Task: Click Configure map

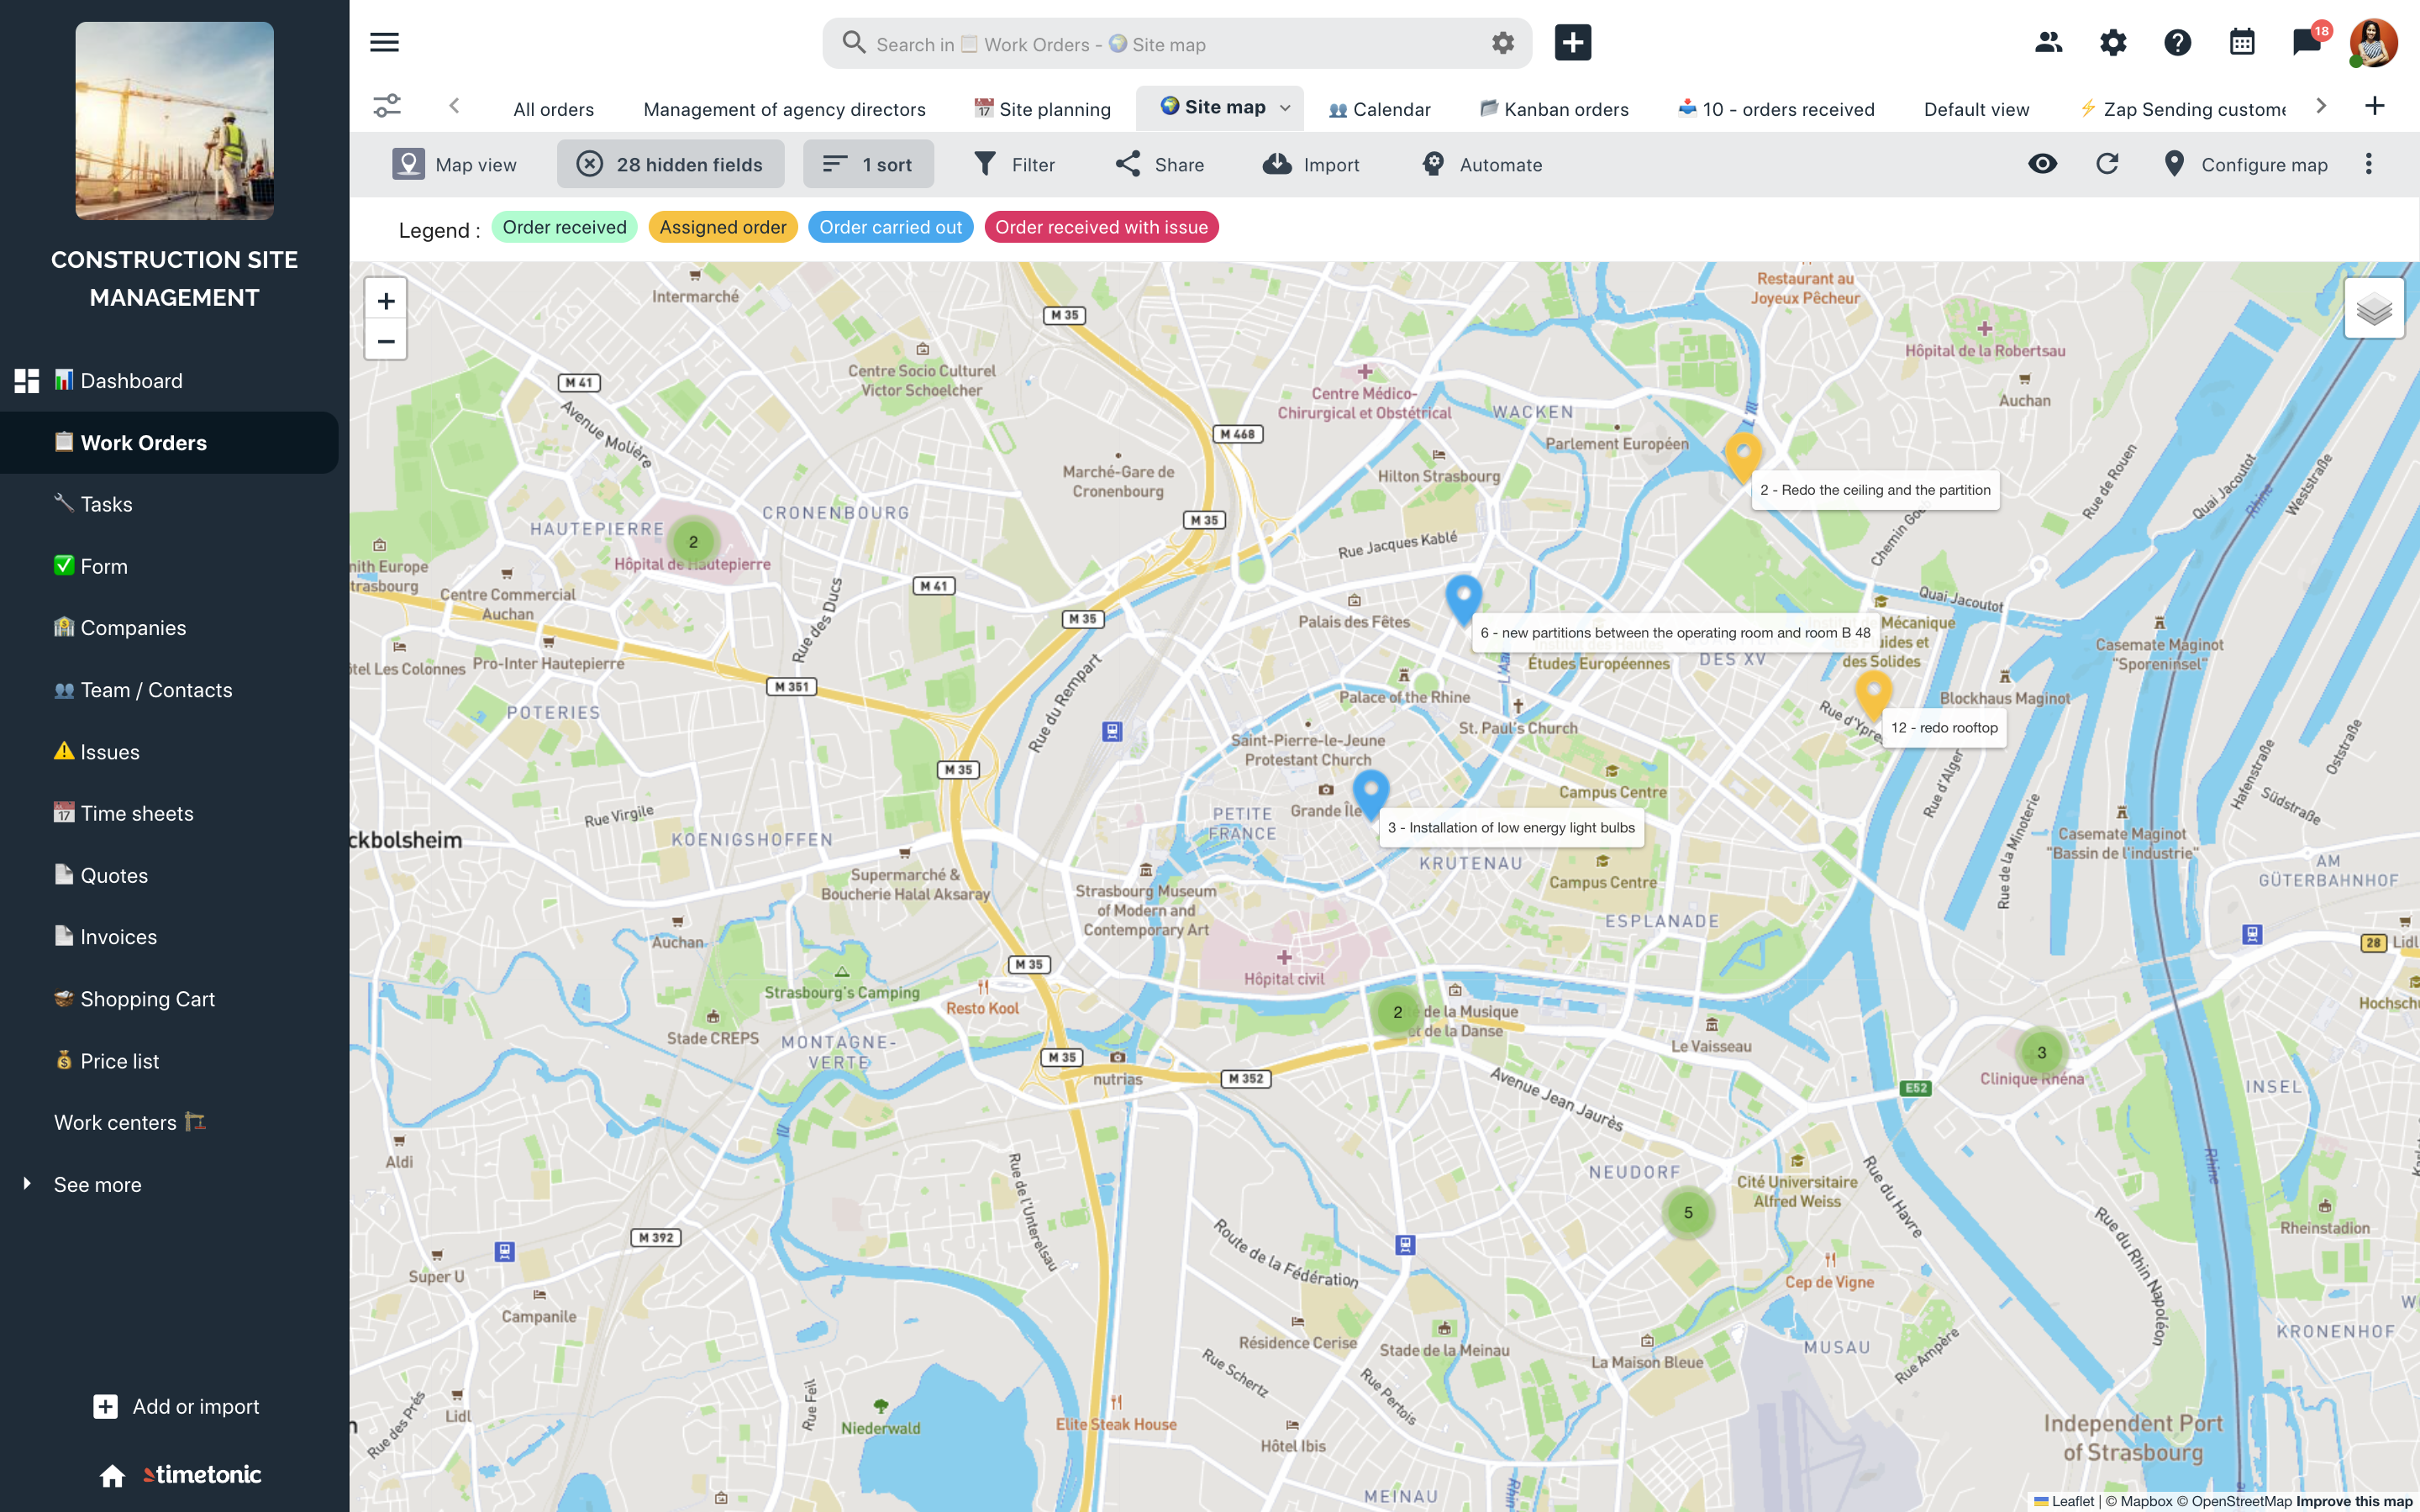Action: pyautogui.click(x=2245, y=164)
